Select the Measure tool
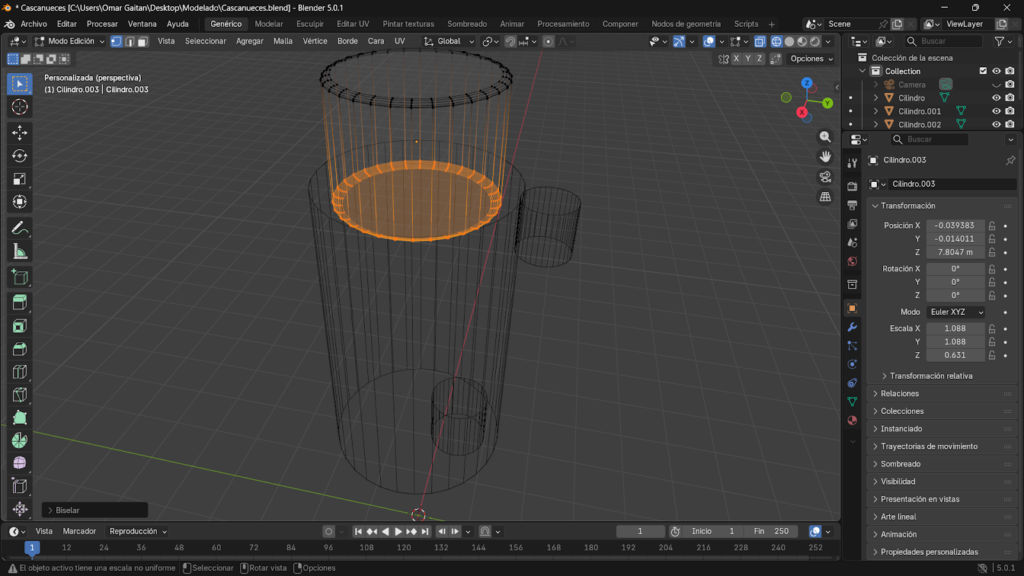 [x=19, y=251]
